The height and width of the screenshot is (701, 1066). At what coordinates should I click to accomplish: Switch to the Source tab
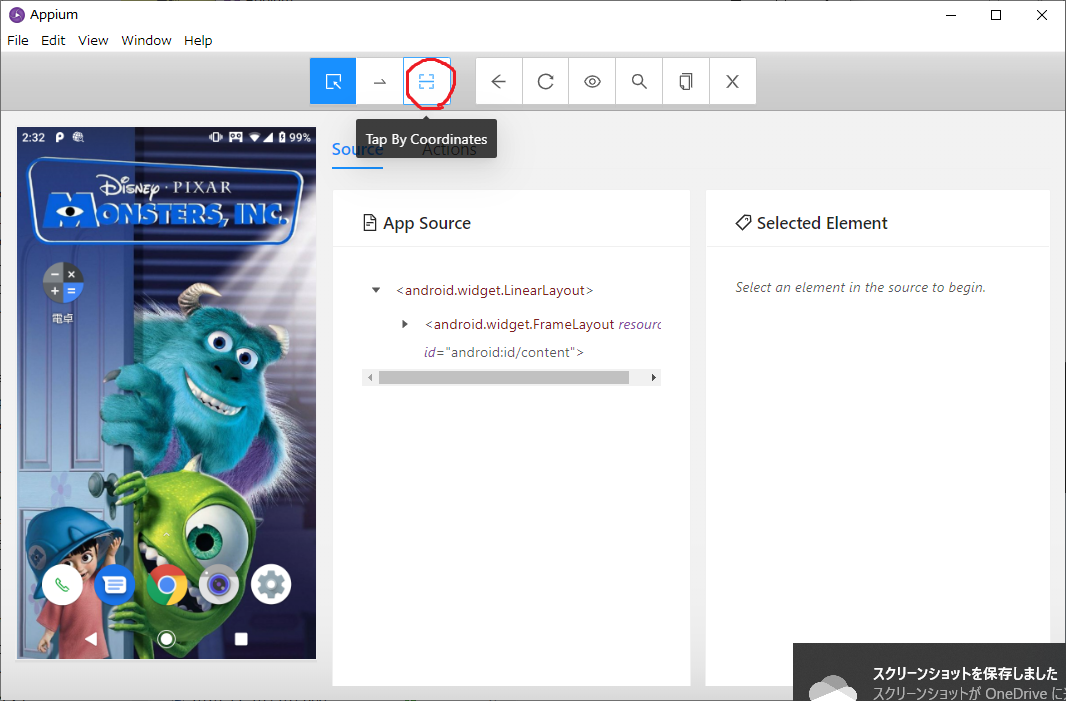point(357,150)
